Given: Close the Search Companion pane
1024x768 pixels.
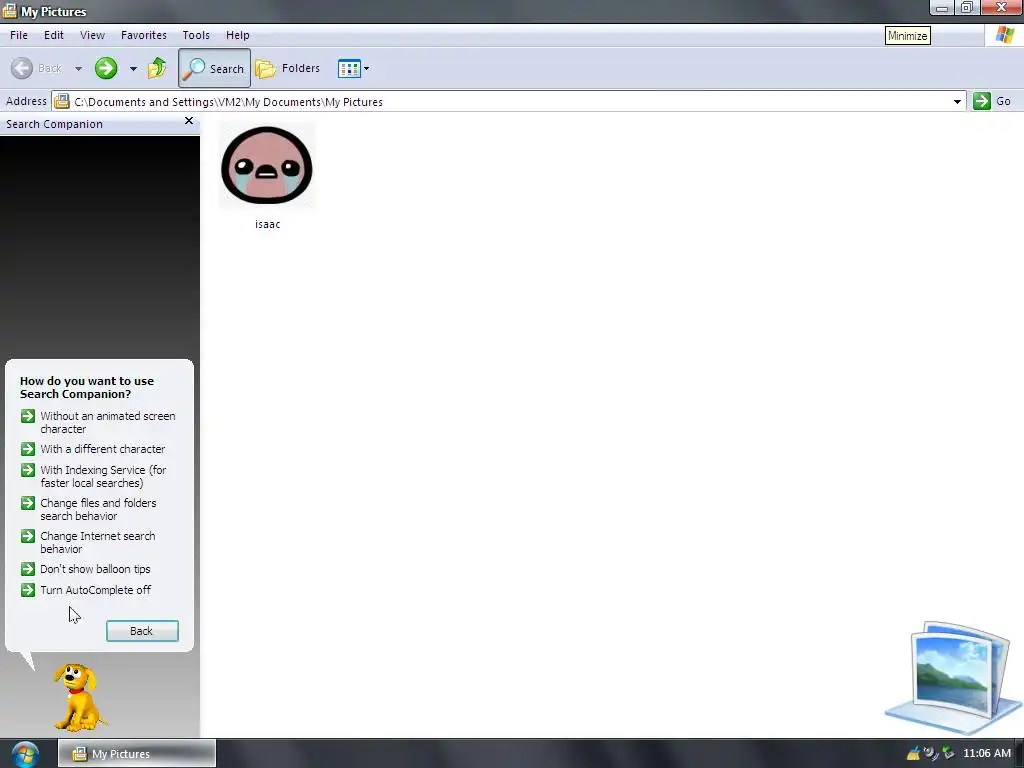Looking at the screenshot, I should 189,121.
